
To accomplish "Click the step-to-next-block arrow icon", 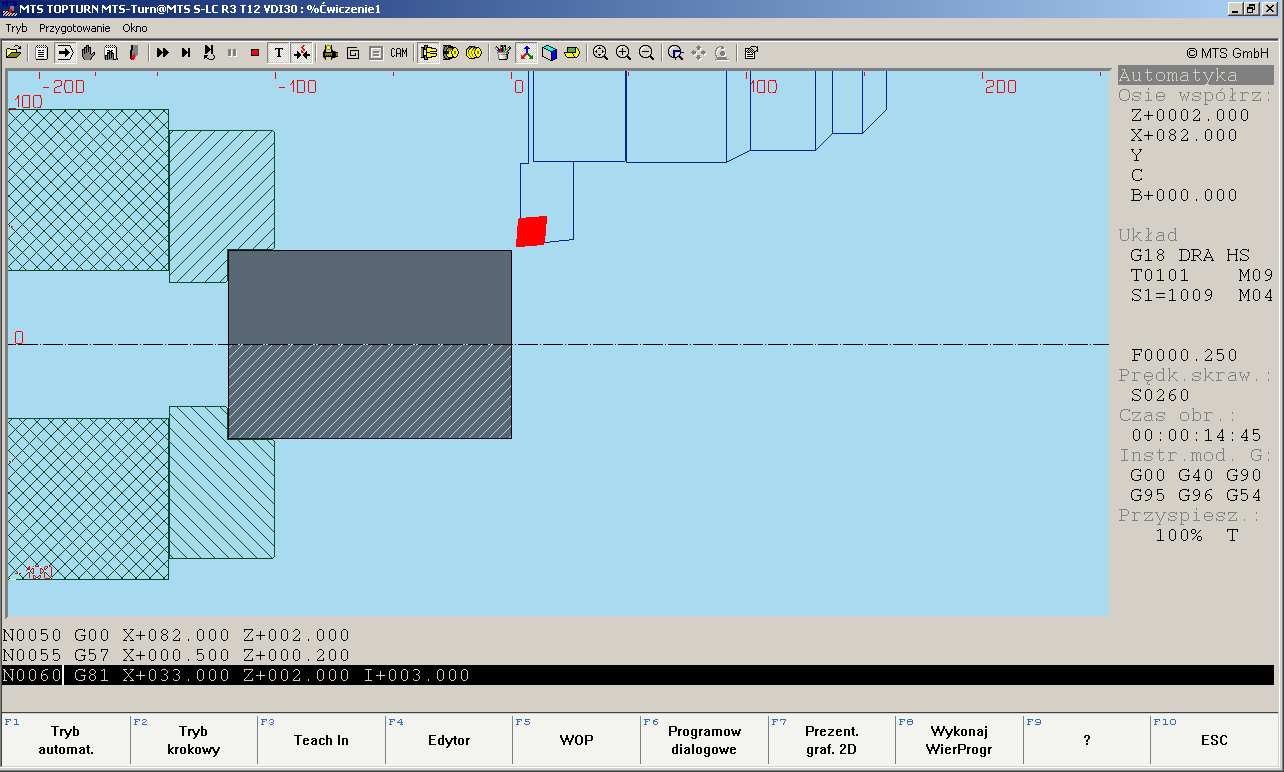I will point(186,52).
